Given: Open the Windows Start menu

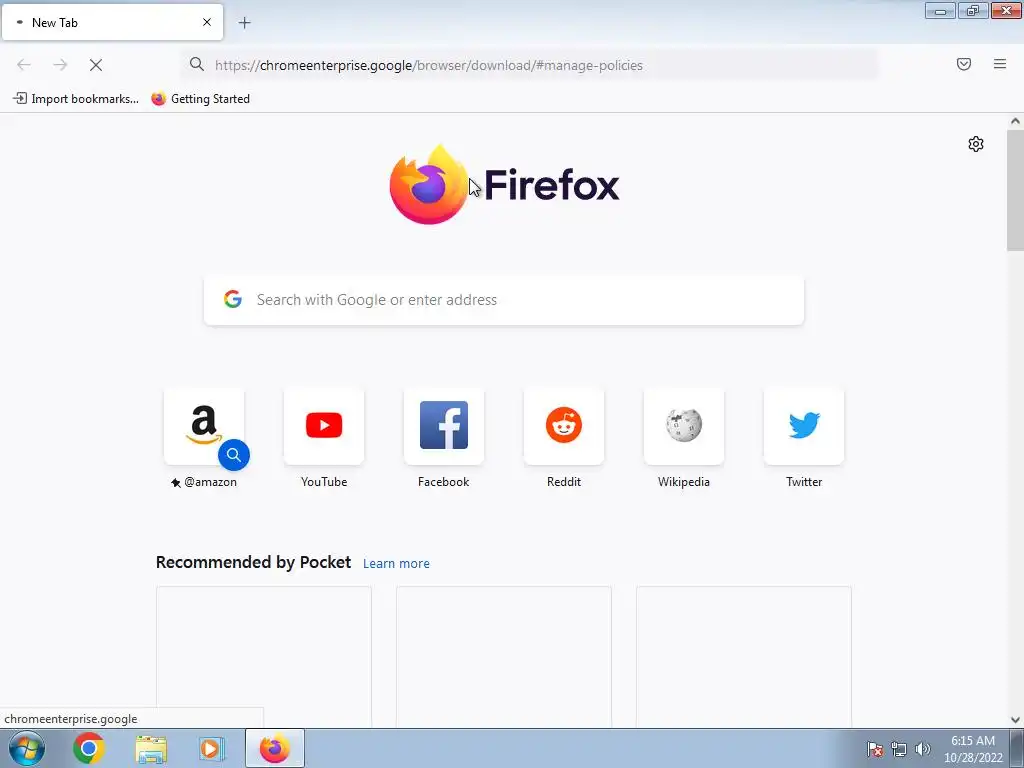Looking at the screenshot, I should 27,748.
